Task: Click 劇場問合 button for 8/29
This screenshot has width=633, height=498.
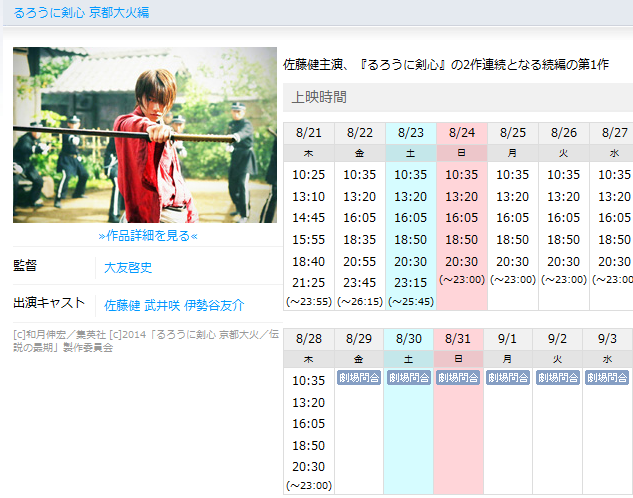Action: [359, 378]
